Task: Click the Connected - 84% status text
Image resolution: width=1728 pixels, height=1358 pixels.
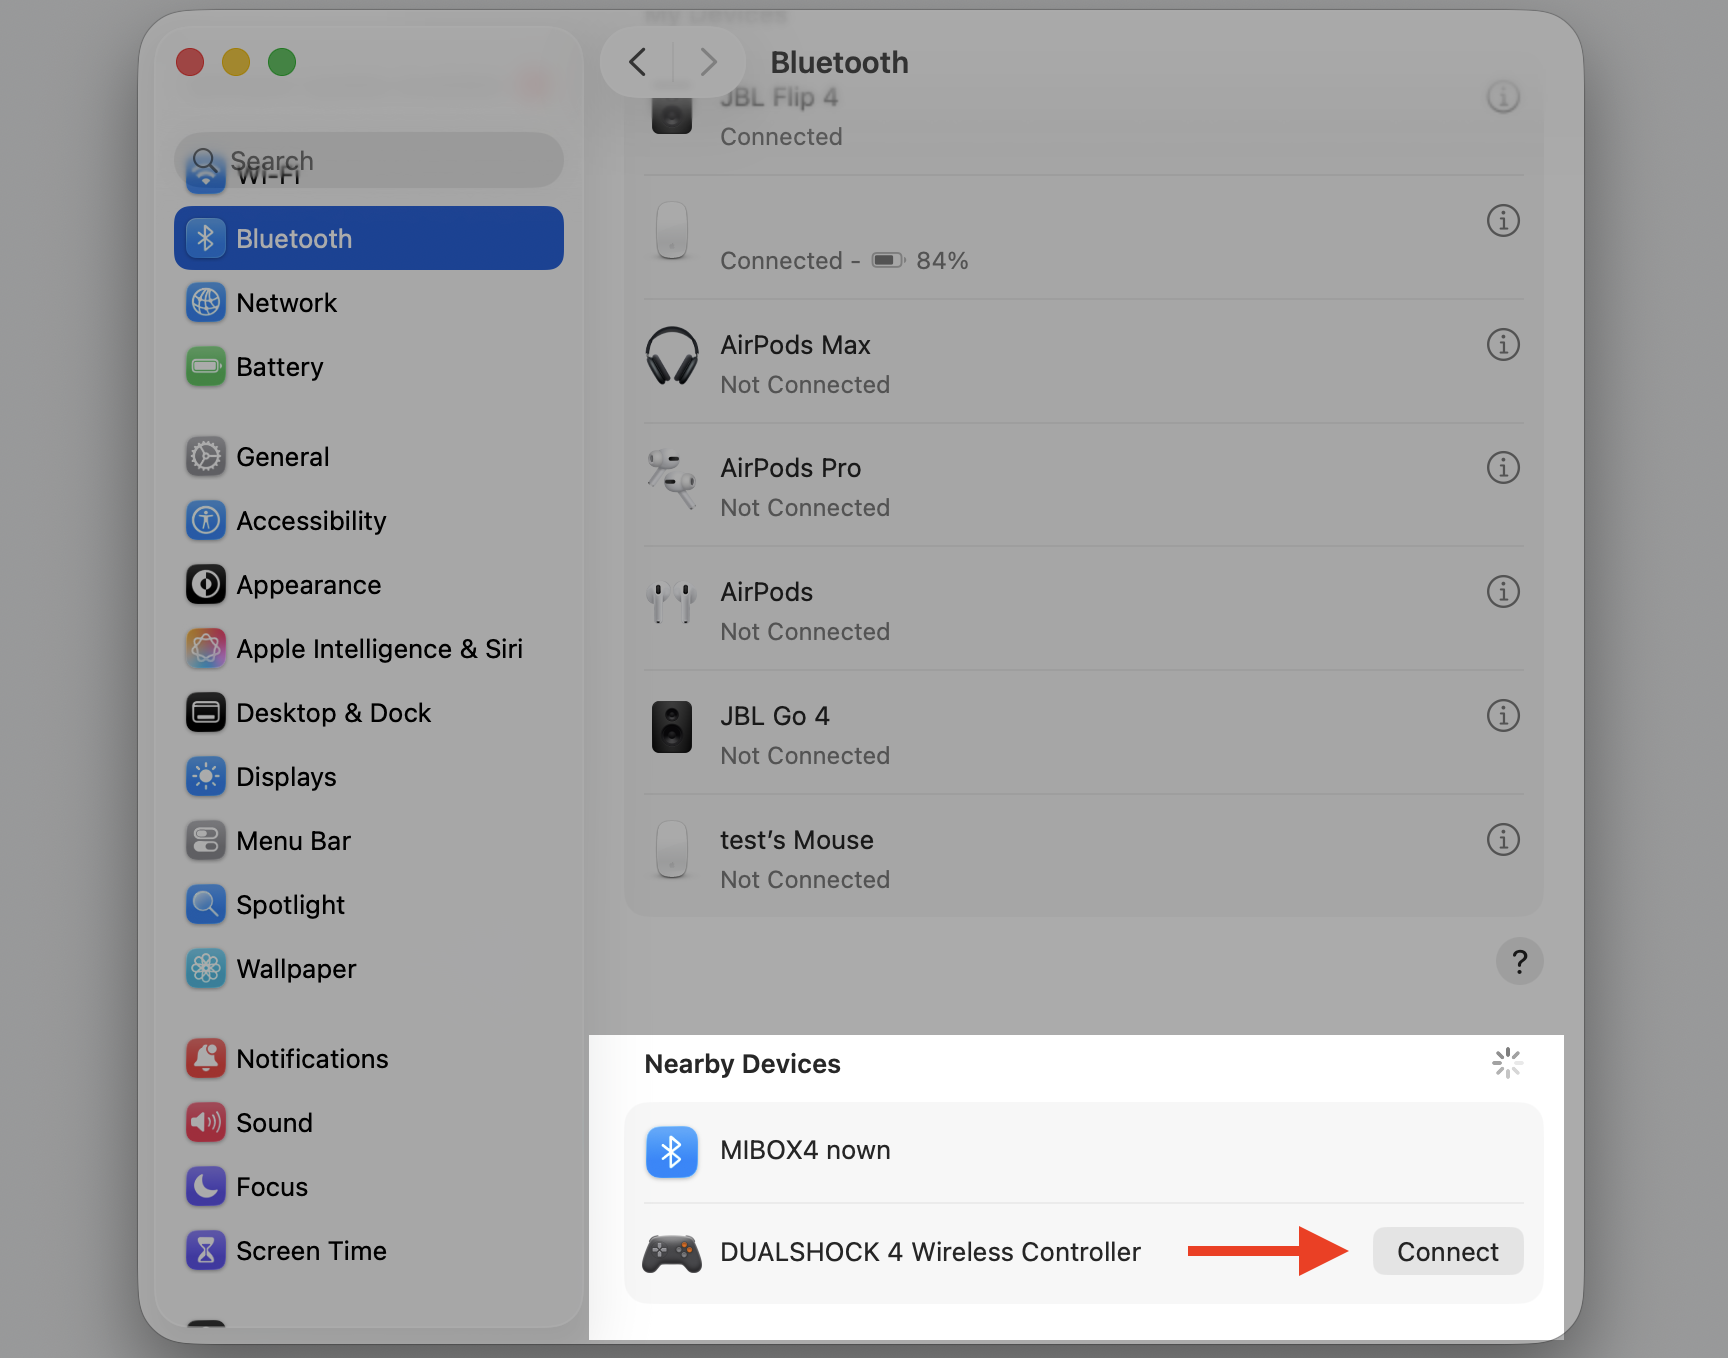Action: (844, 261)
